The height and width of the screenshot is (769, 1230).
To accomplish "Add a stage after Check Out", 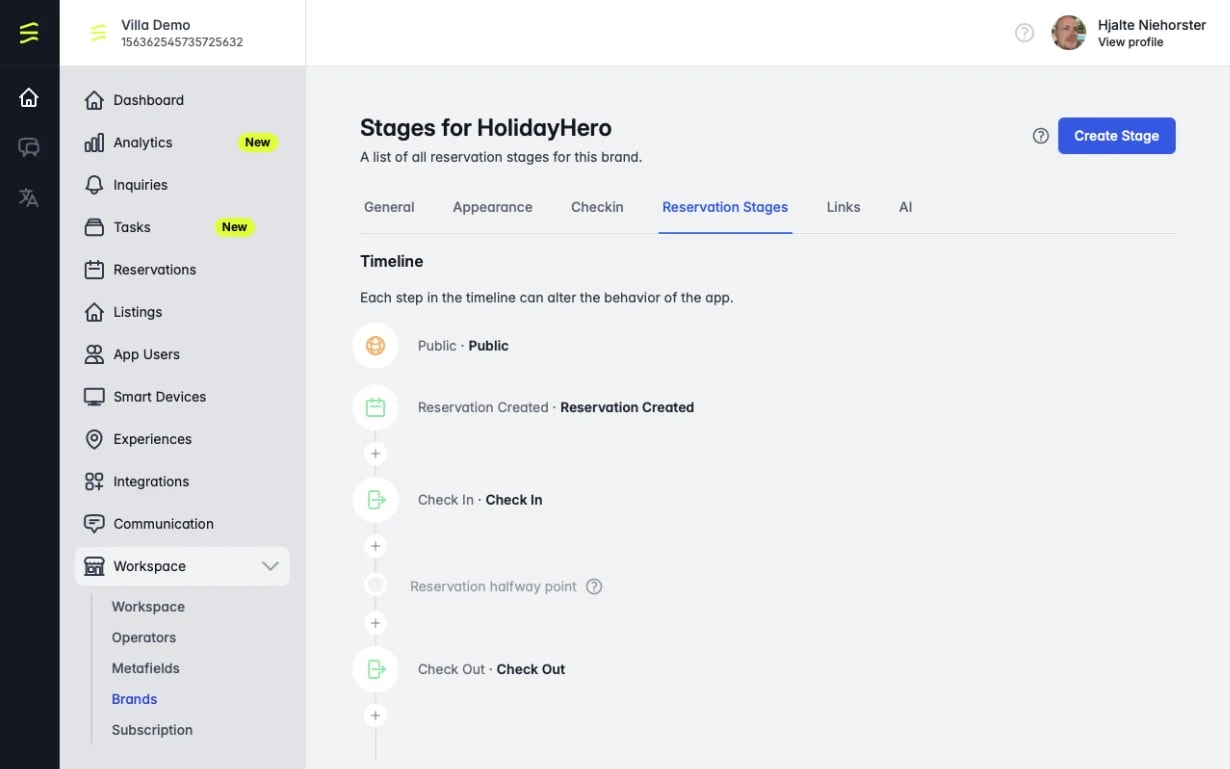I will click(375, 715).
